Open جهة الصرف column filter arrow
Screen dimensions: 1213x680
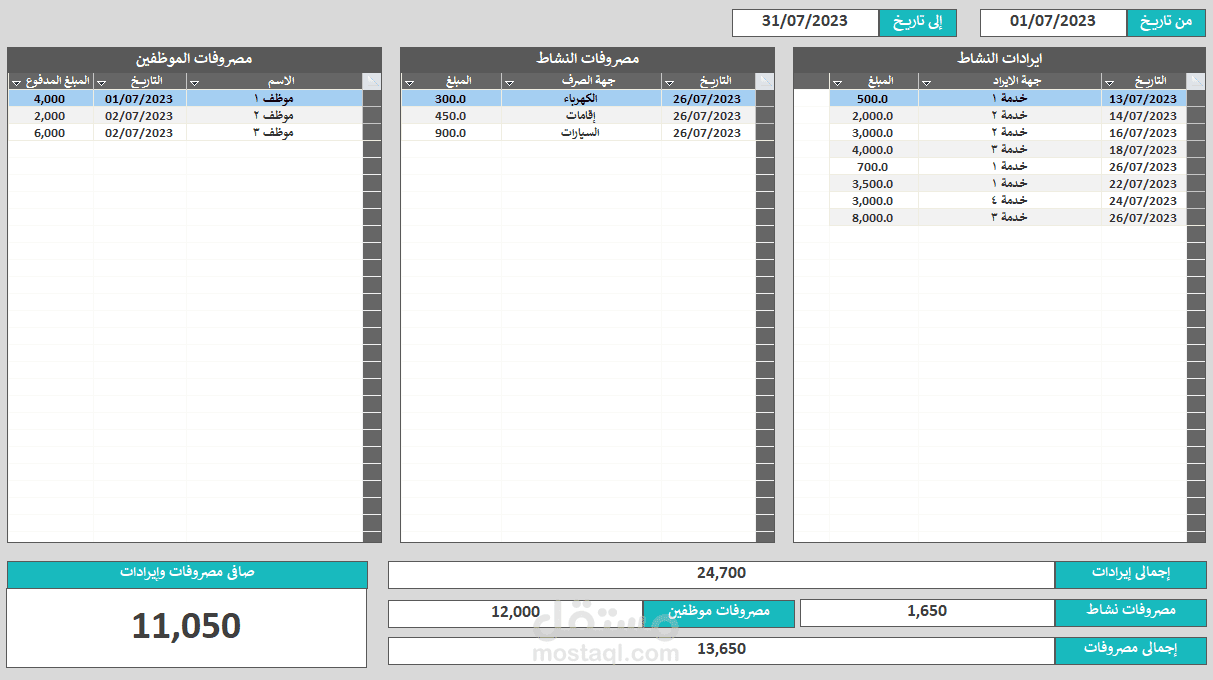click(x=510, y=83)
